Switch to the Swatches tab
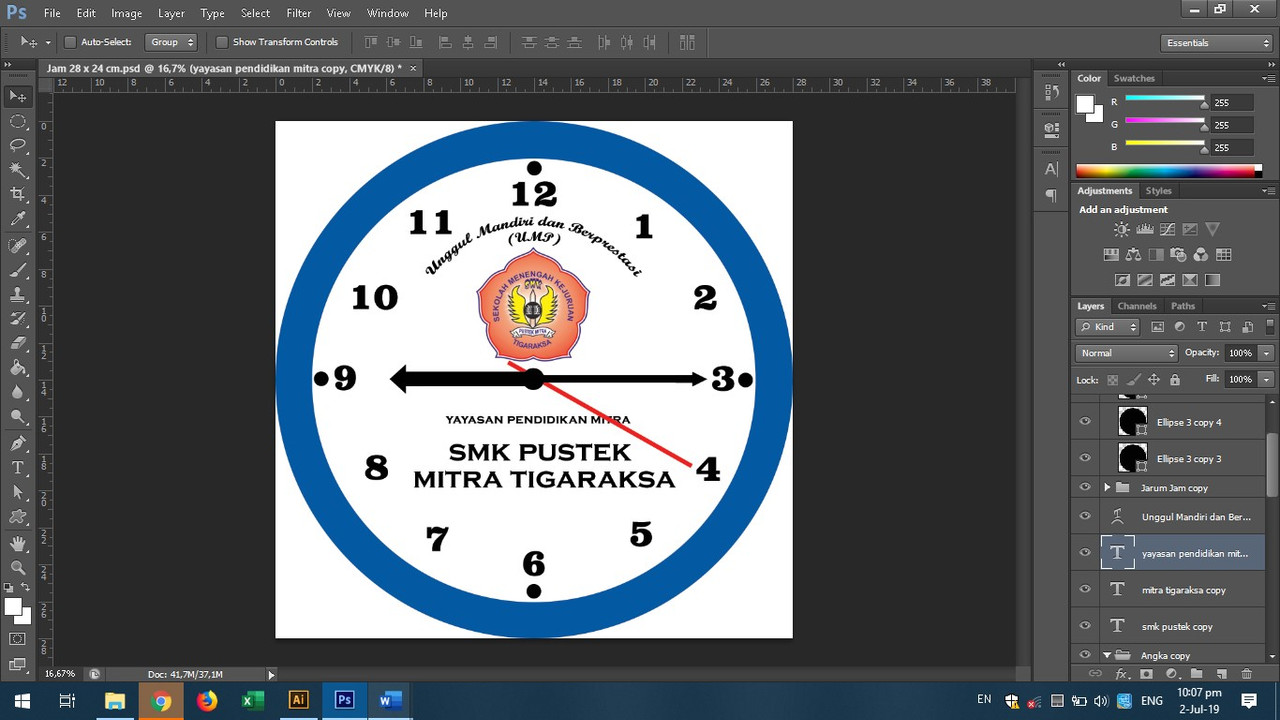This screenshot has width=1280, height=720. click(x=1134, y=78)
